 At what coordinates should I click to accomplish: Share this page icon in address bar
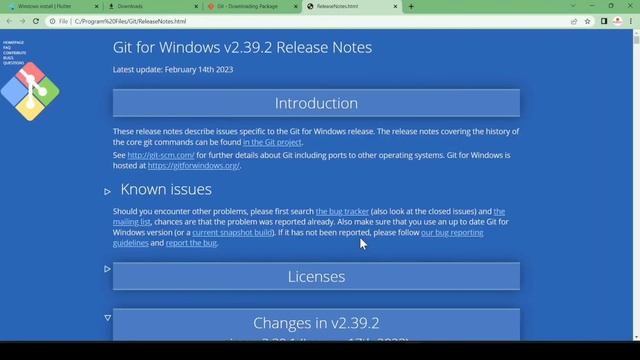[x=574, y=21]
